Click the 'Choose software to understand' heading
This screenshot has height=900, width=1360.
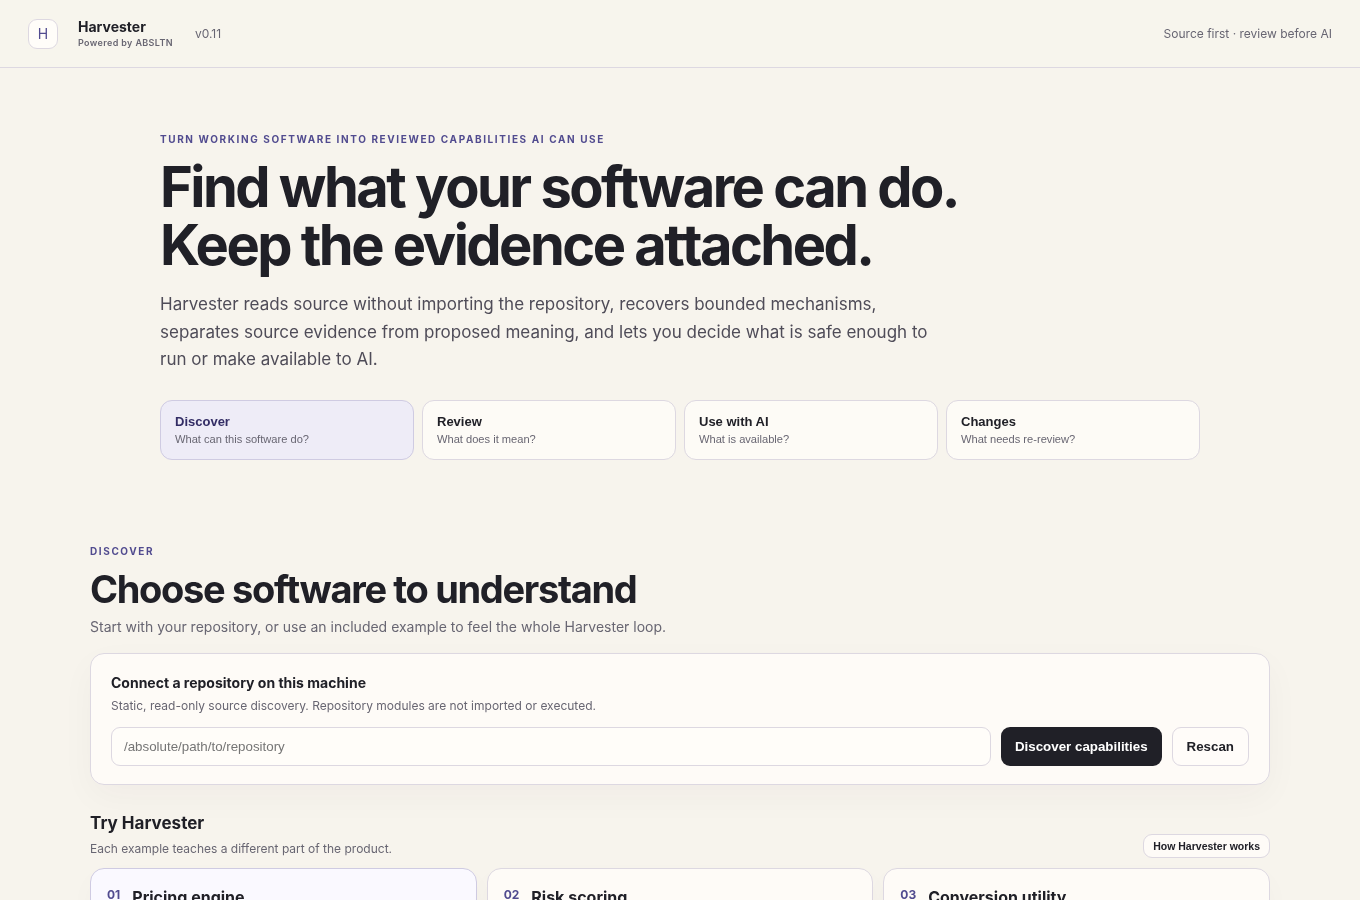click(x=363, y=590)
